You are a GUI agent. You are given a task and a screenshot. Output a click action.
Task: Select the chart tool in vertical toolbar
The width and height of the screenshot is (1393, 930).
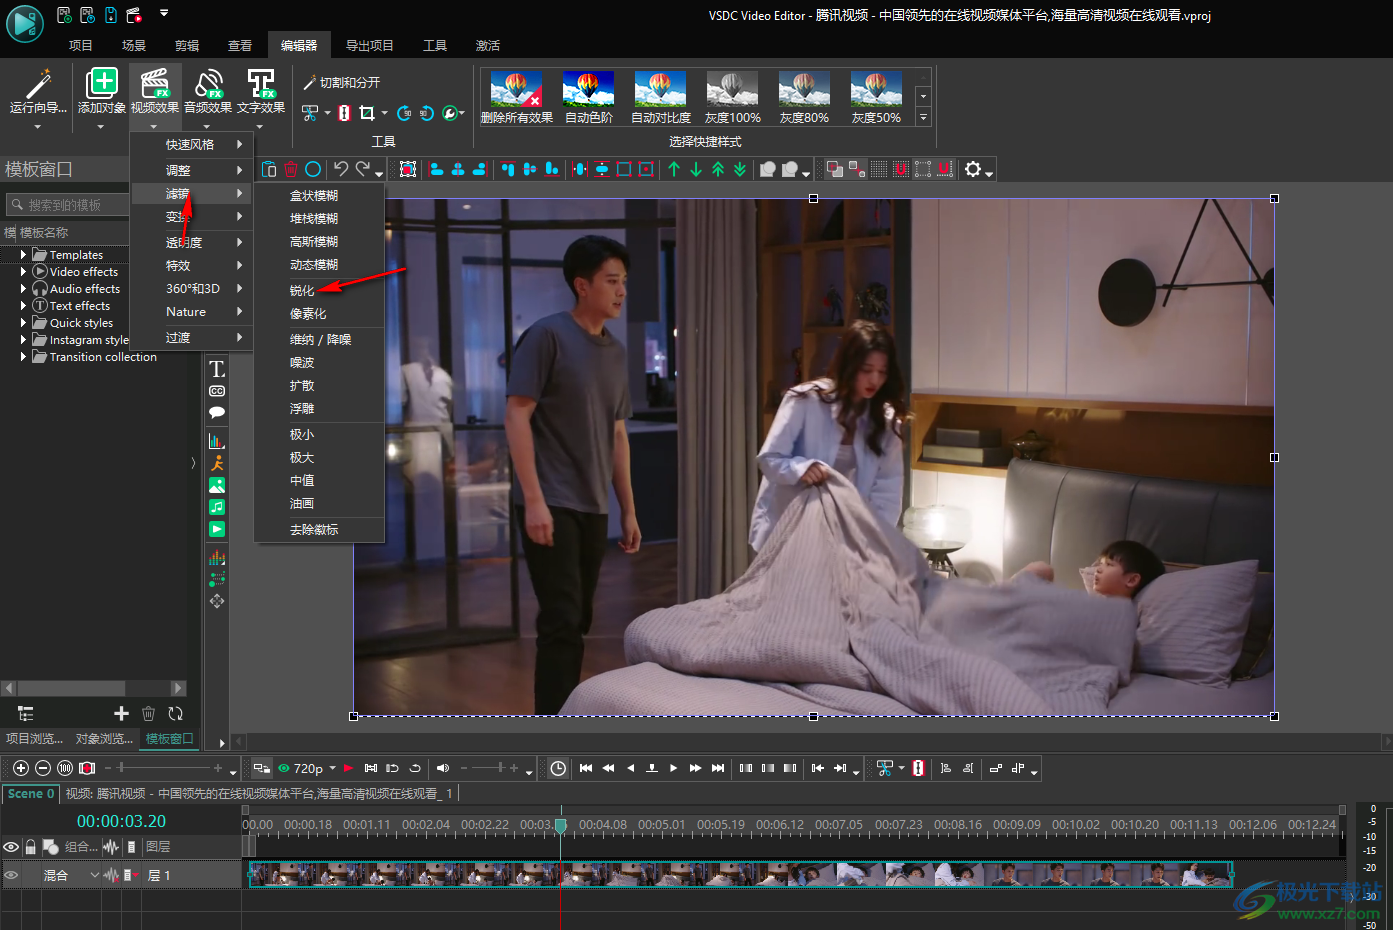point(217,441)
